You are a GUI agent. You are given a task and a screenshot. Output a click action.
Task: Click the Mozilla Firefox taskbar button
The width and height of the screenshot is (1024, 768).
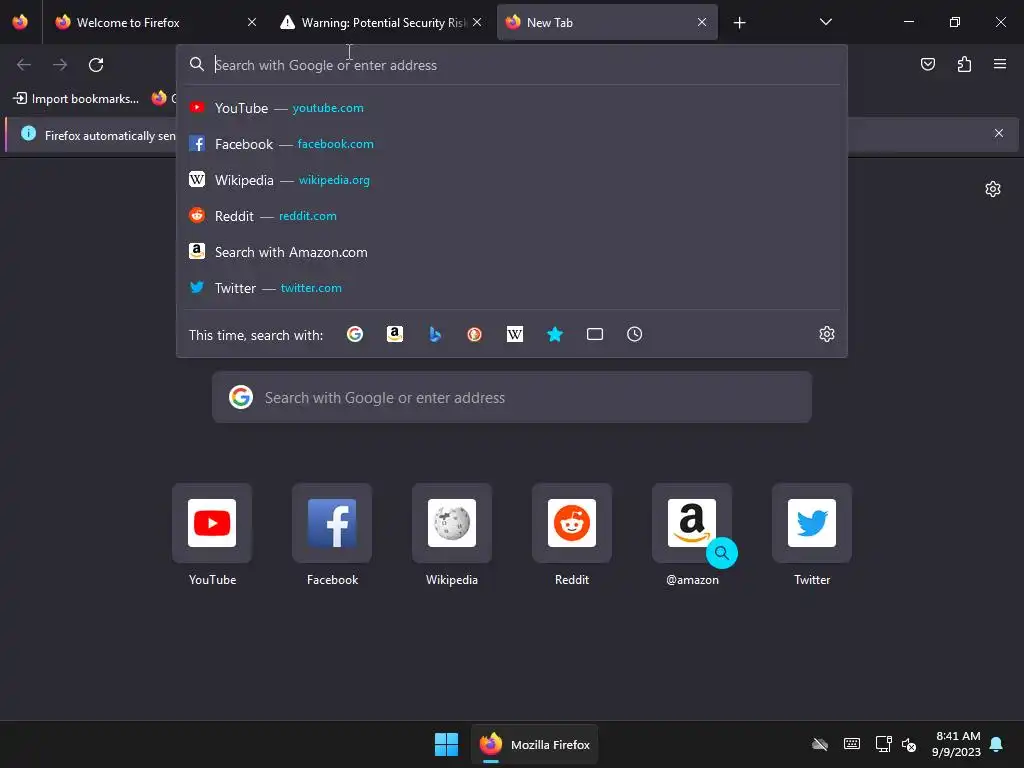535,744
